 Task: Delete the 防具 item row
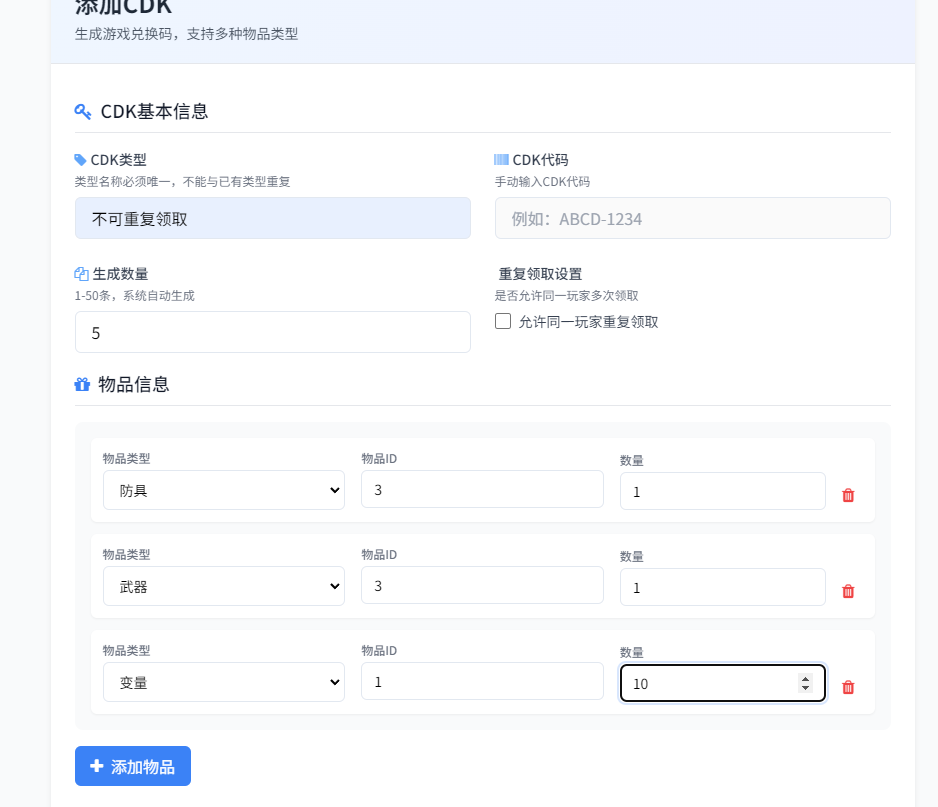(848, 495)
